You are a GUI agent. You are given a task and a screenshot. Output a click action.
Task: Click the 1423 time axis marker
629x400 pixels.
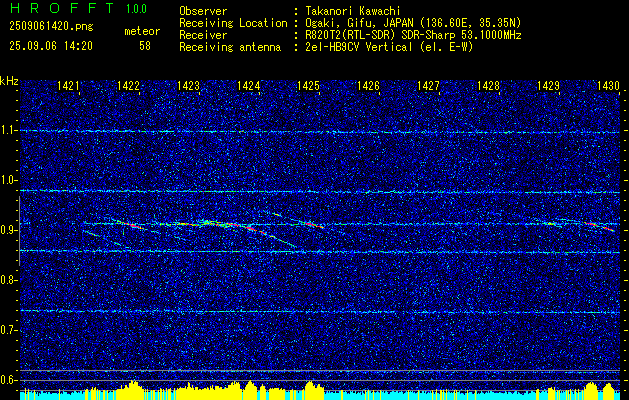coord(189,85)
